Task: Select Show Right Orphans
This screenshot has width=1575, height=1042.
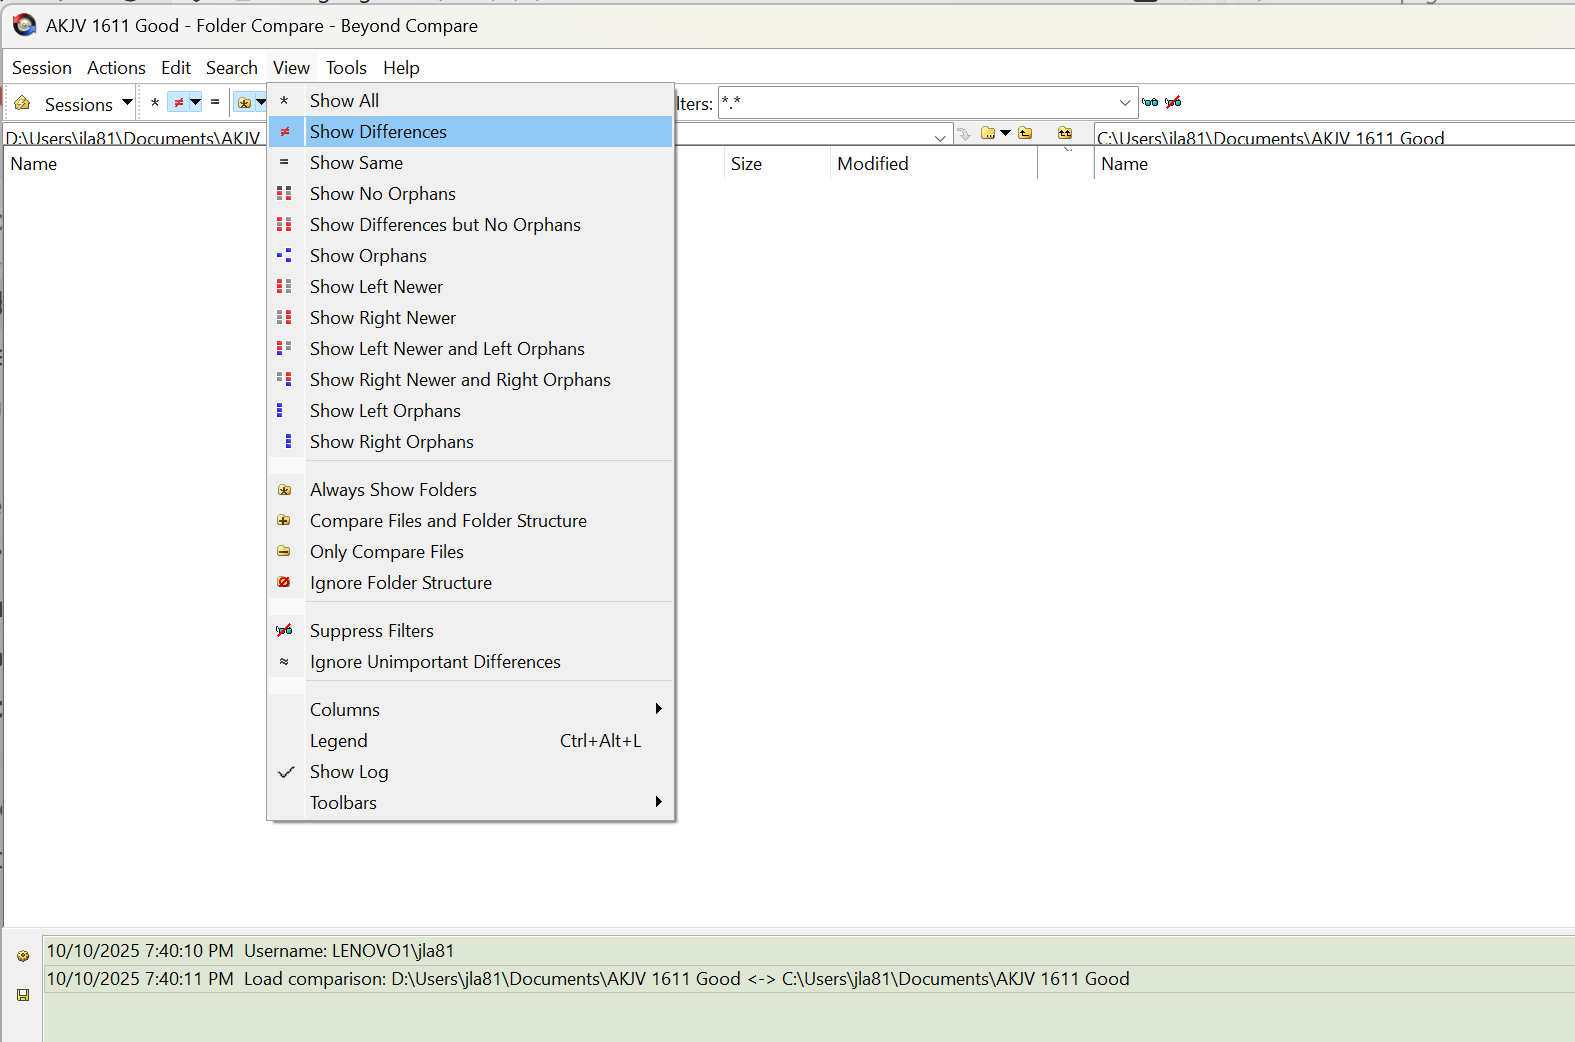Action: (x=470, y=442)
